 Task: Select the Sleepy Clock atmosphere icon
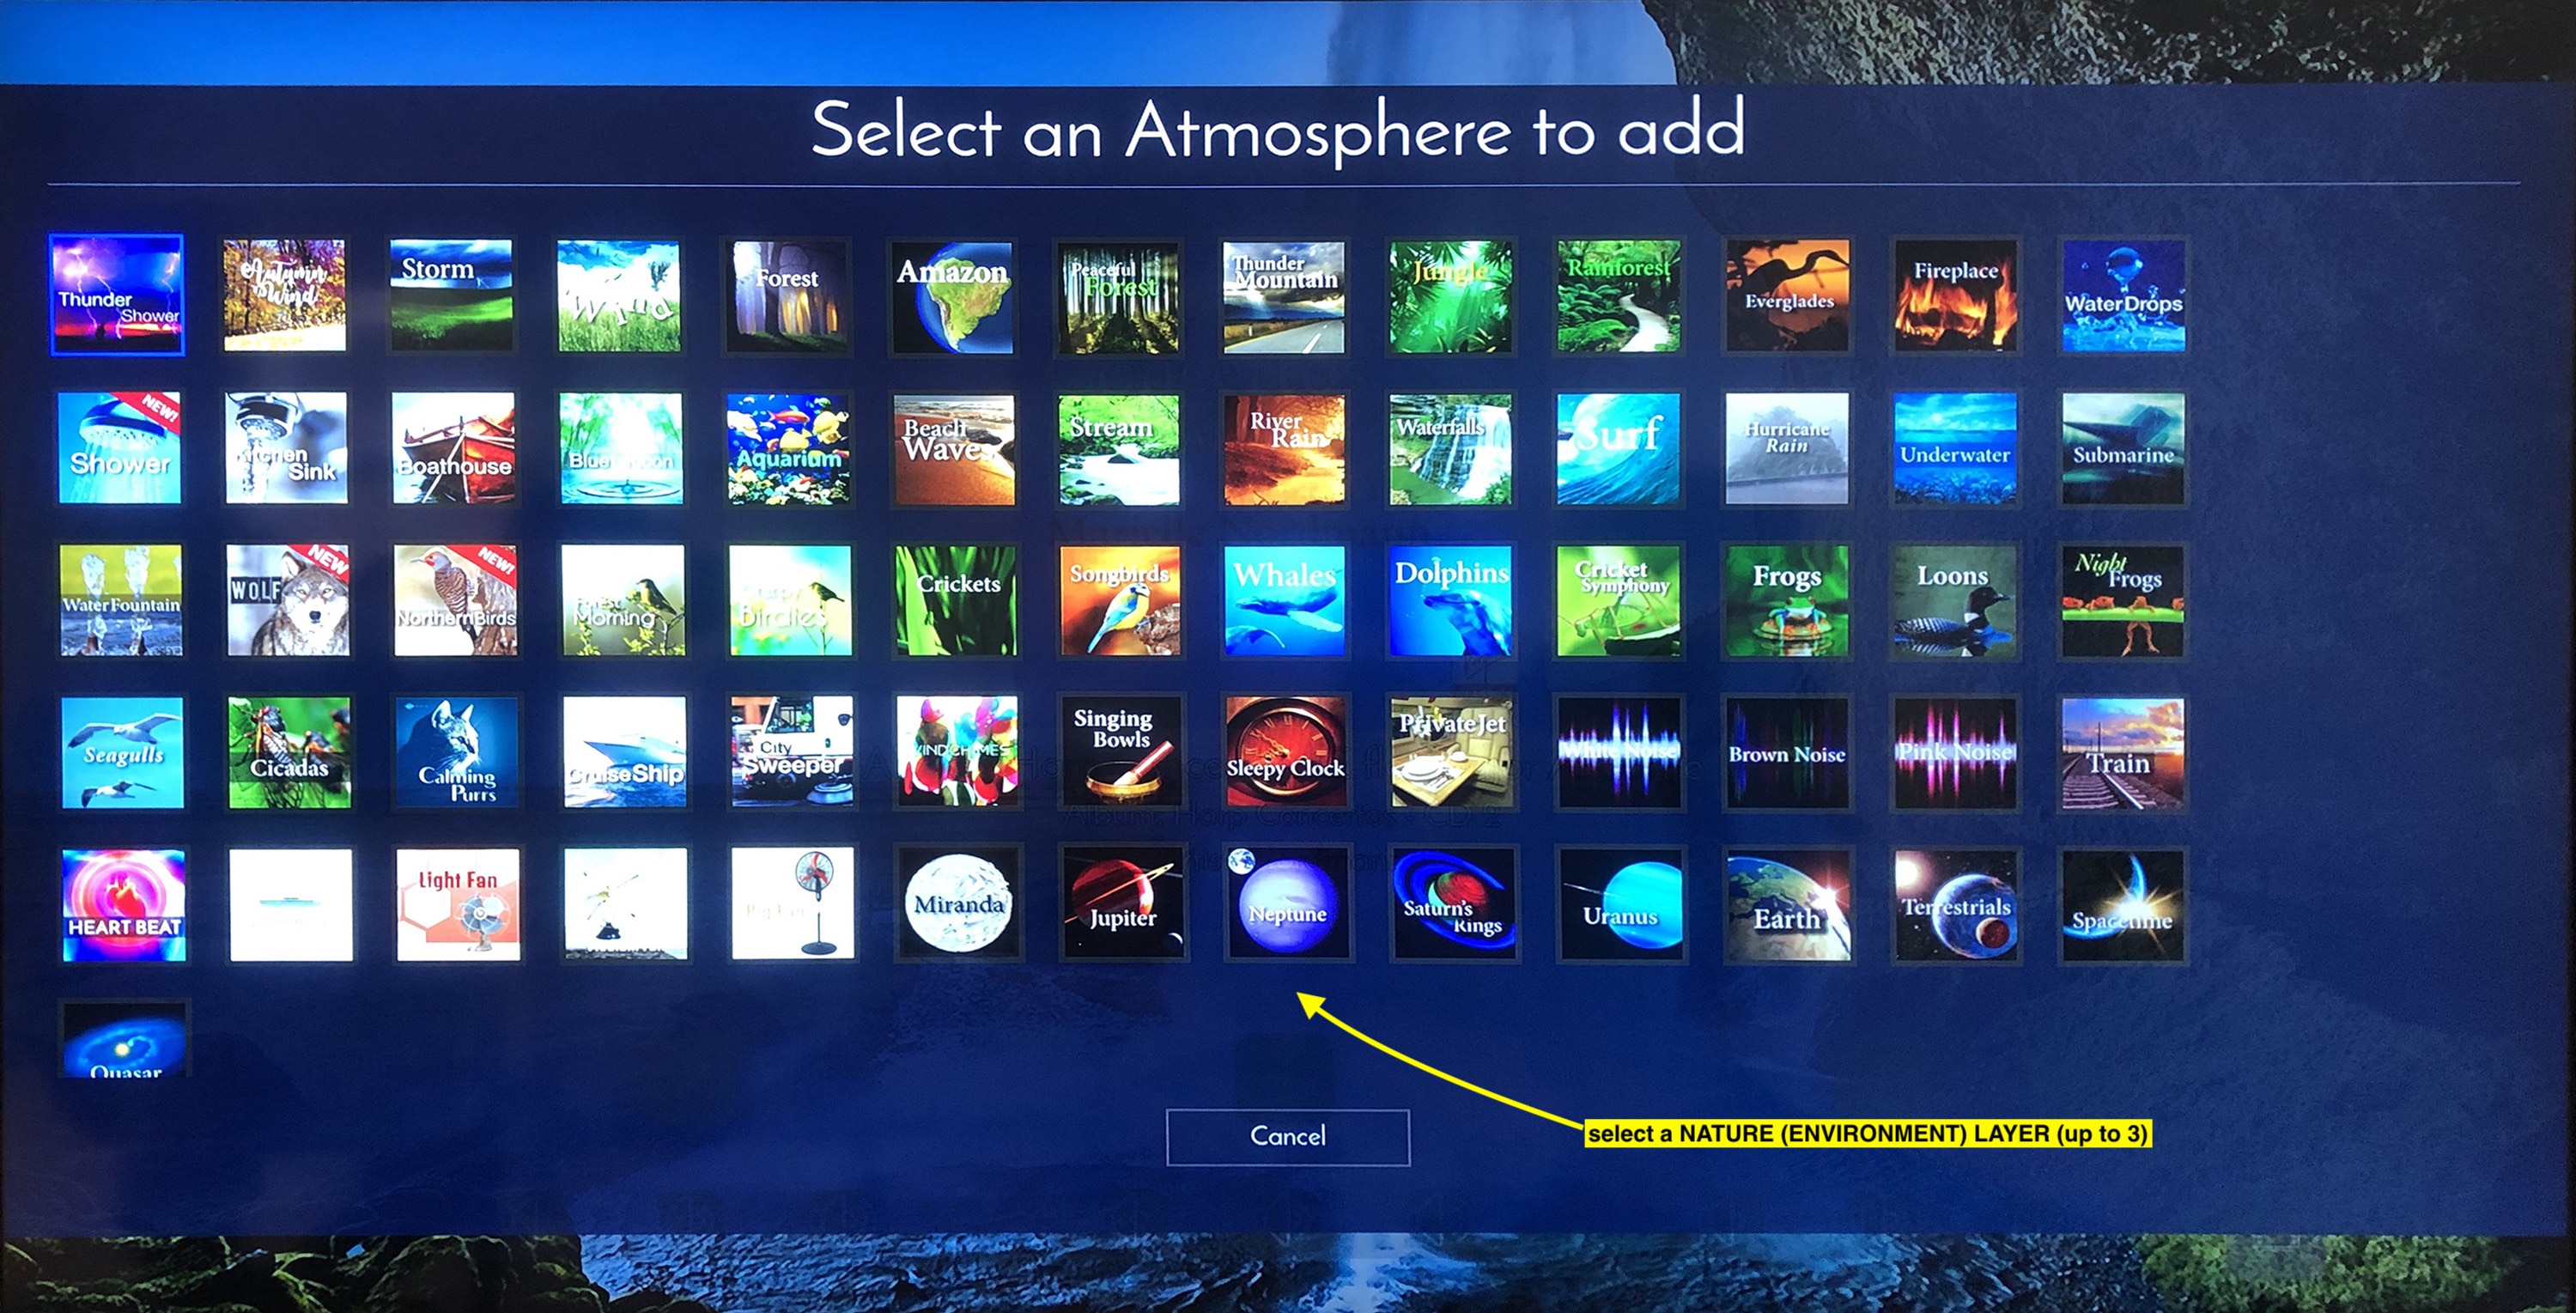coord(1282,754)
